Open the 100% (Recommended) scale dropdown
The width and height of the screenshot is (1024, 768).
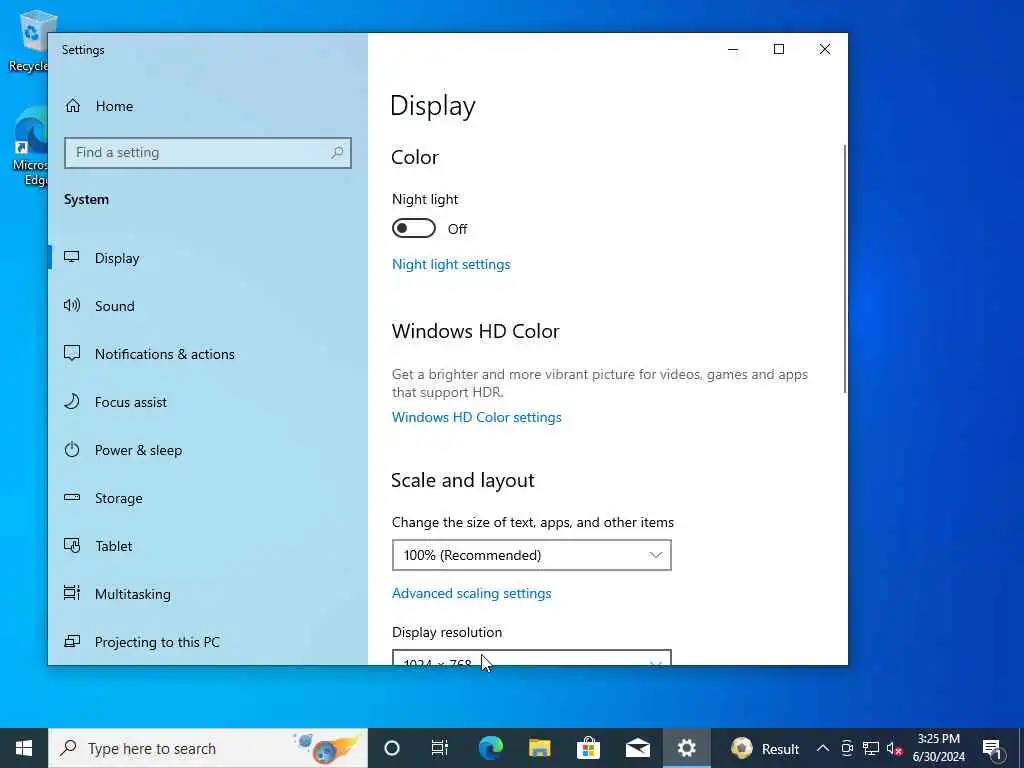click(532, 555)
